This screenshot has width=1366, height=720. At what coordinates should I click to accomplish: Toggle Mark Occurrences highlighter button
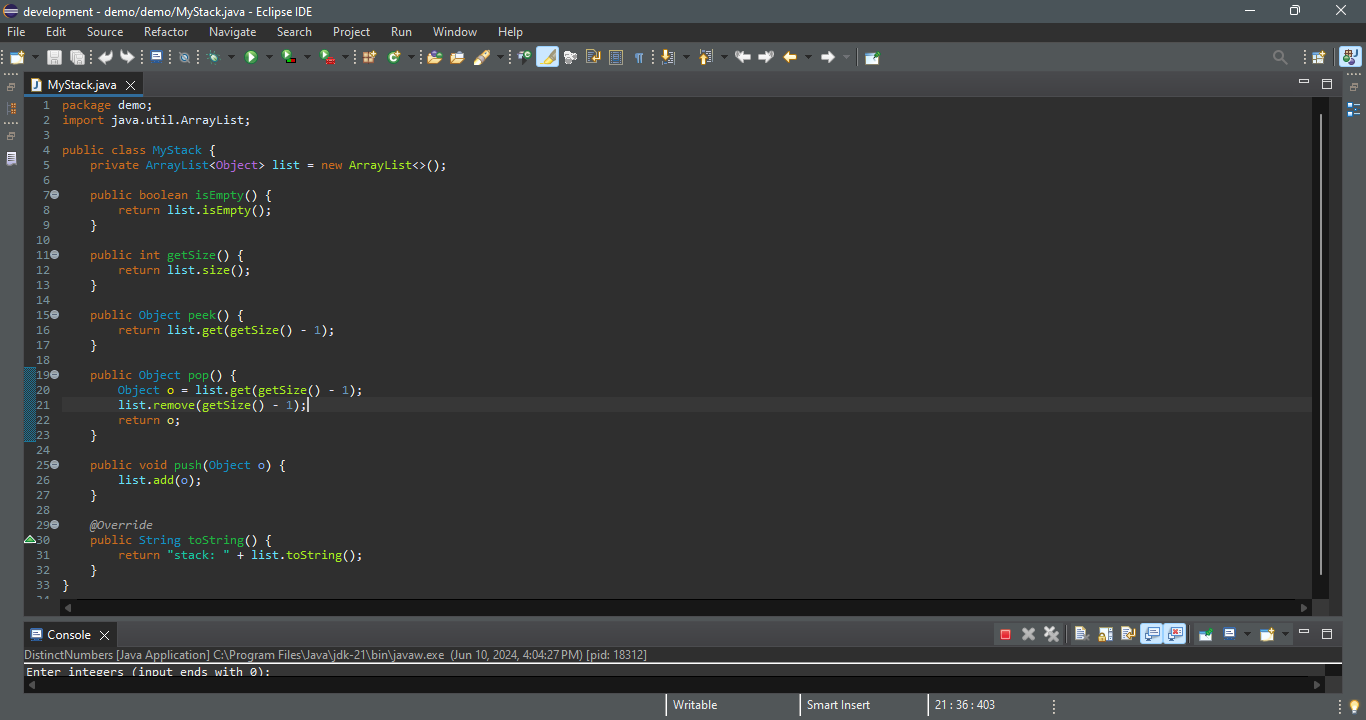[x=547, y=57]
